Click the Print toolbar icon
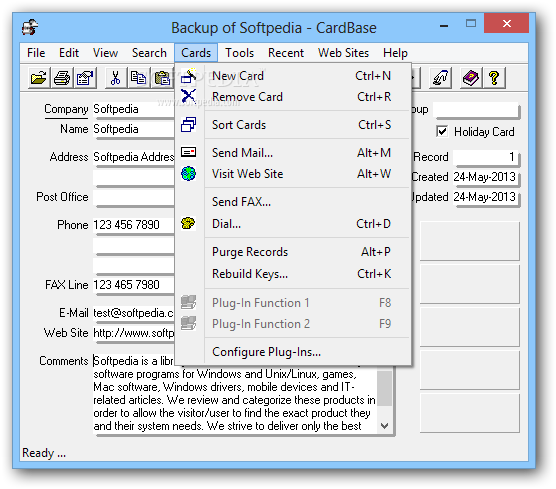This screenshot has height=489, width=556. [62, 78]
